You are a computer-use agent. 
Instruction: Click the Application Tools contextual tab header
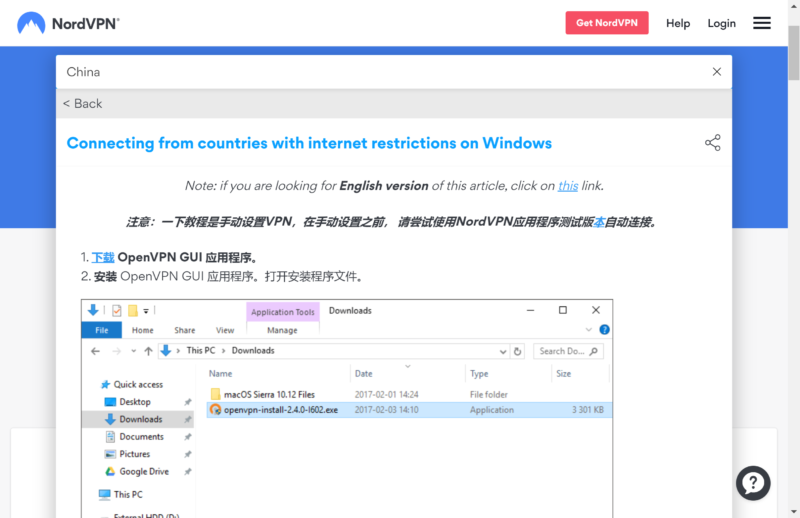(x=283, y=312)
